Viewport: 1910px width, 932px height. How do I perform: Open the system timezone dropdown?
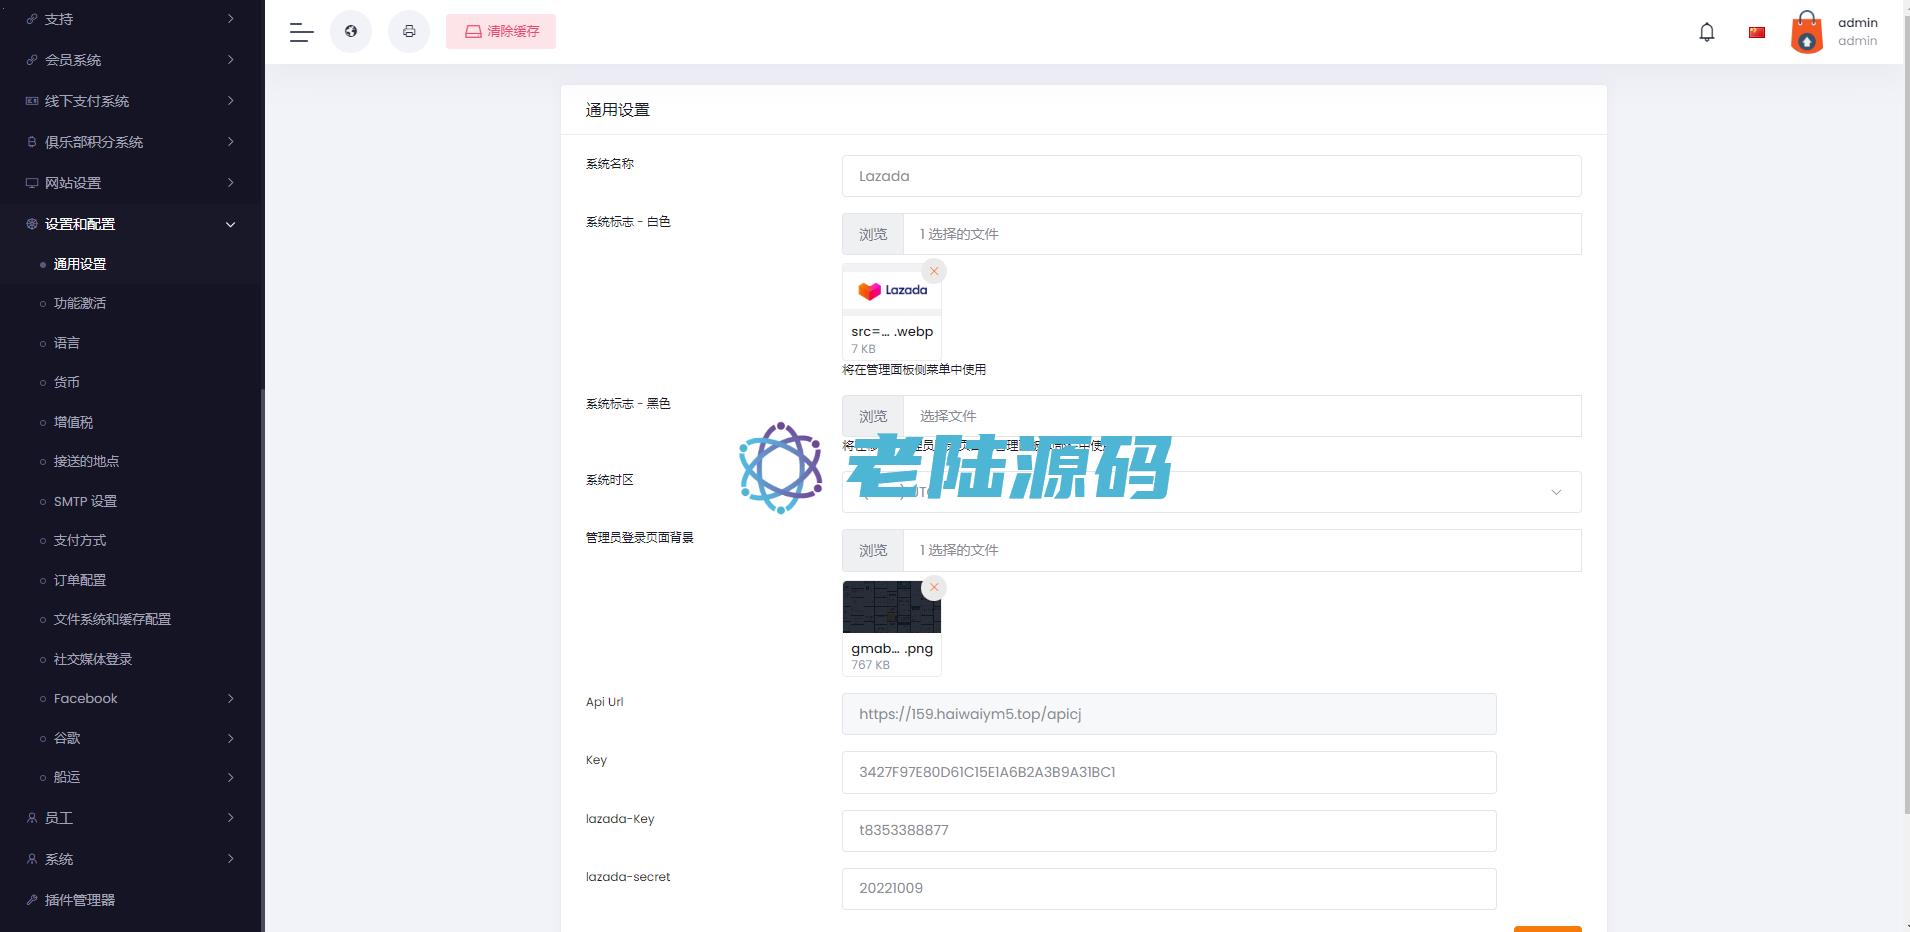[x=1211, y=492]
